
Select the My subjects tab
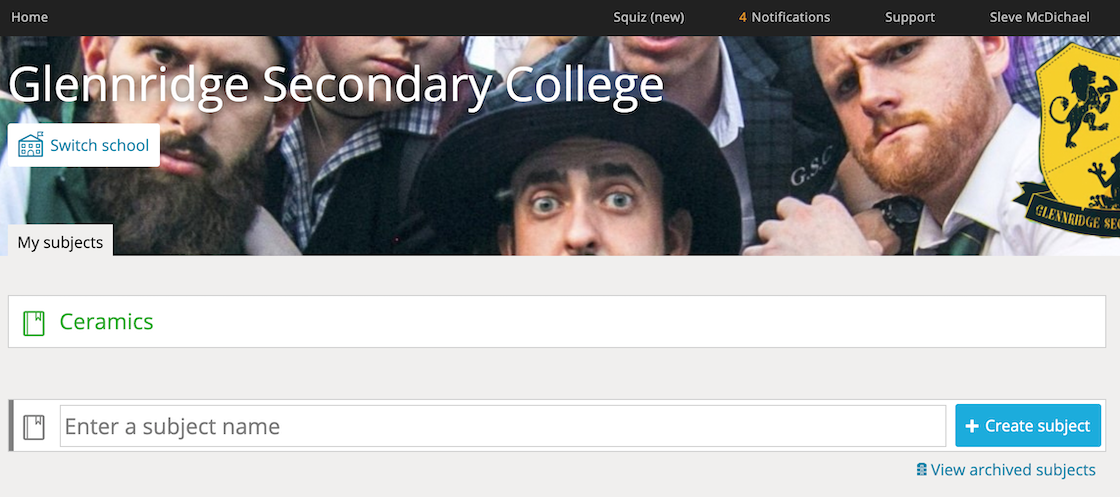coord(60,242)
